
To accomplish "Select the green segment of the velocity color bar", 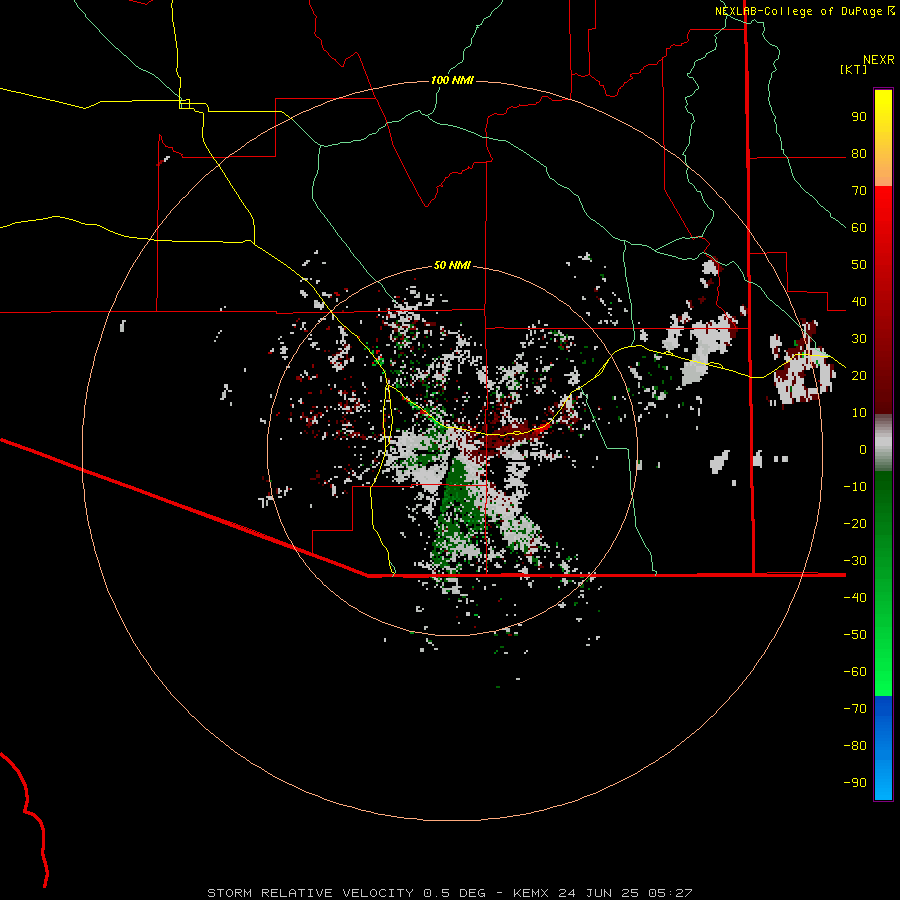I will [883, 583].
